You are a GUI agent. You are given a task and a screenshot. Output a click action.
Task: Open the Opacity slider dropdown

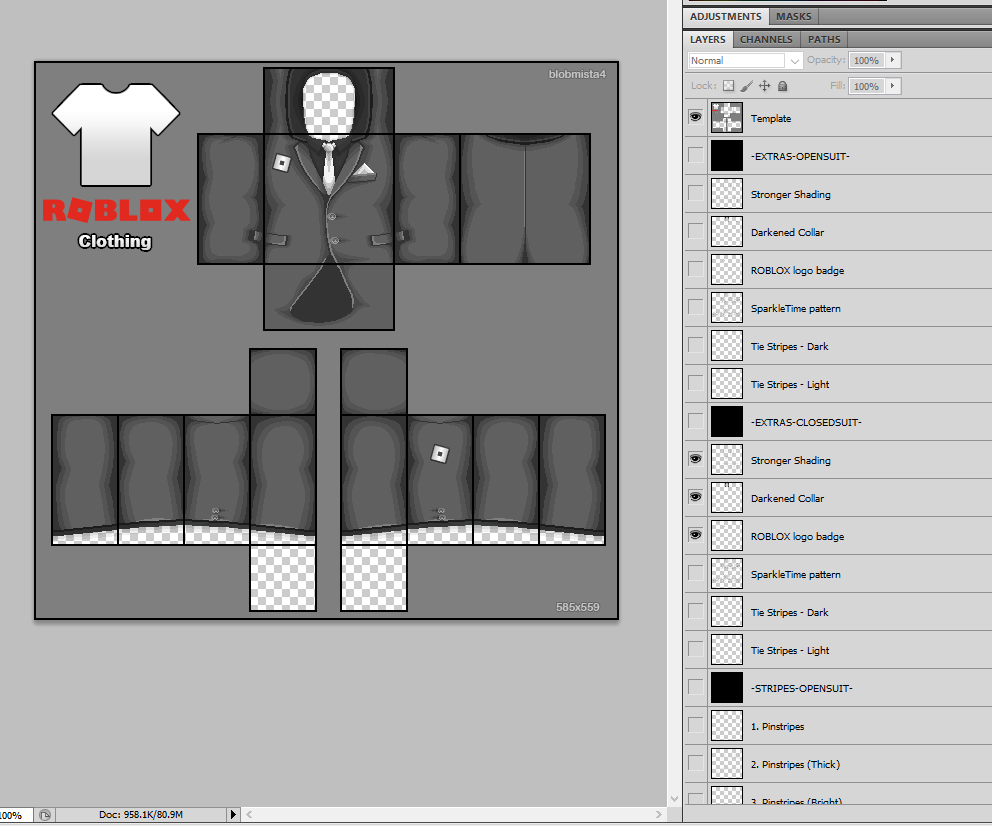[x=892, y=60]
